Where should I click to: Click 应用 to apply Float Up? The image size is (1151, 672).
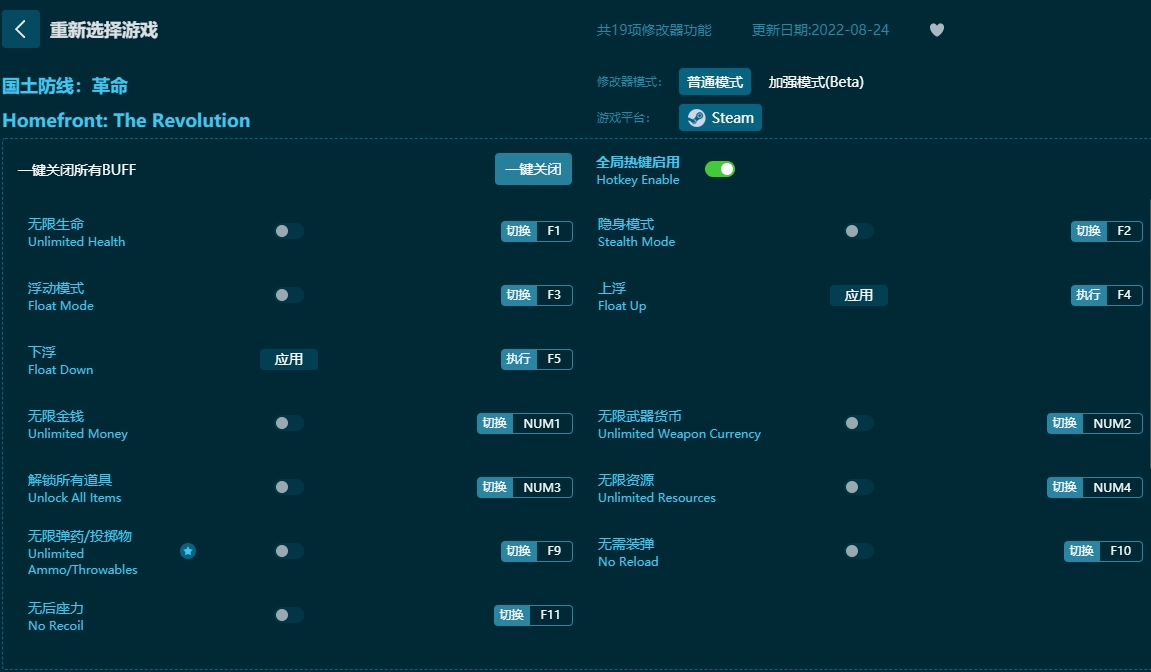(x=858, y=295)
